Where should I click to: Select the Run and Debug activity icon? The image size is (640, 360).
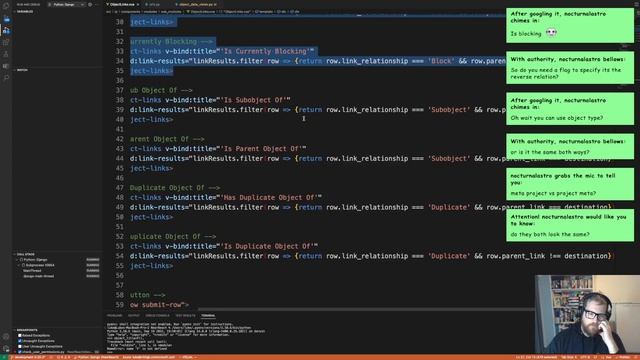[6, 30]
